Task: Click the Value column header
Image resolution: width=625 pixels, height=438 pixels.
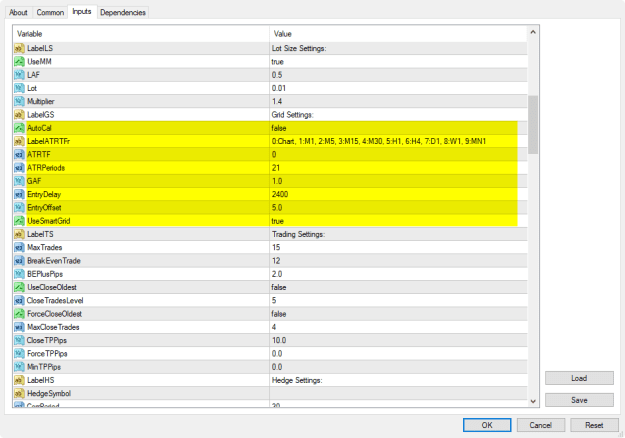Action: coord(398,34)
